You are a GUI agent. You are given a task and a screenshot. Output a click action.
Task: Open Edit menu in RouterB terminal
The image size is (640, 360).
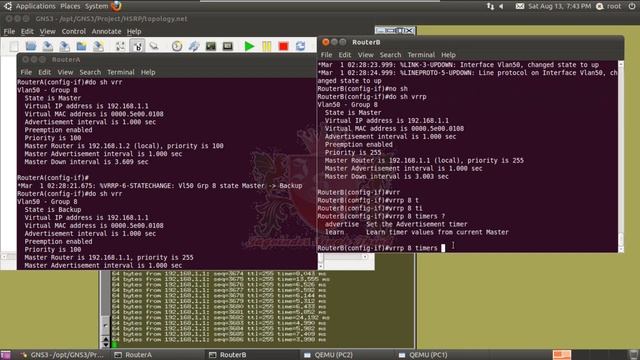(344, 55)
